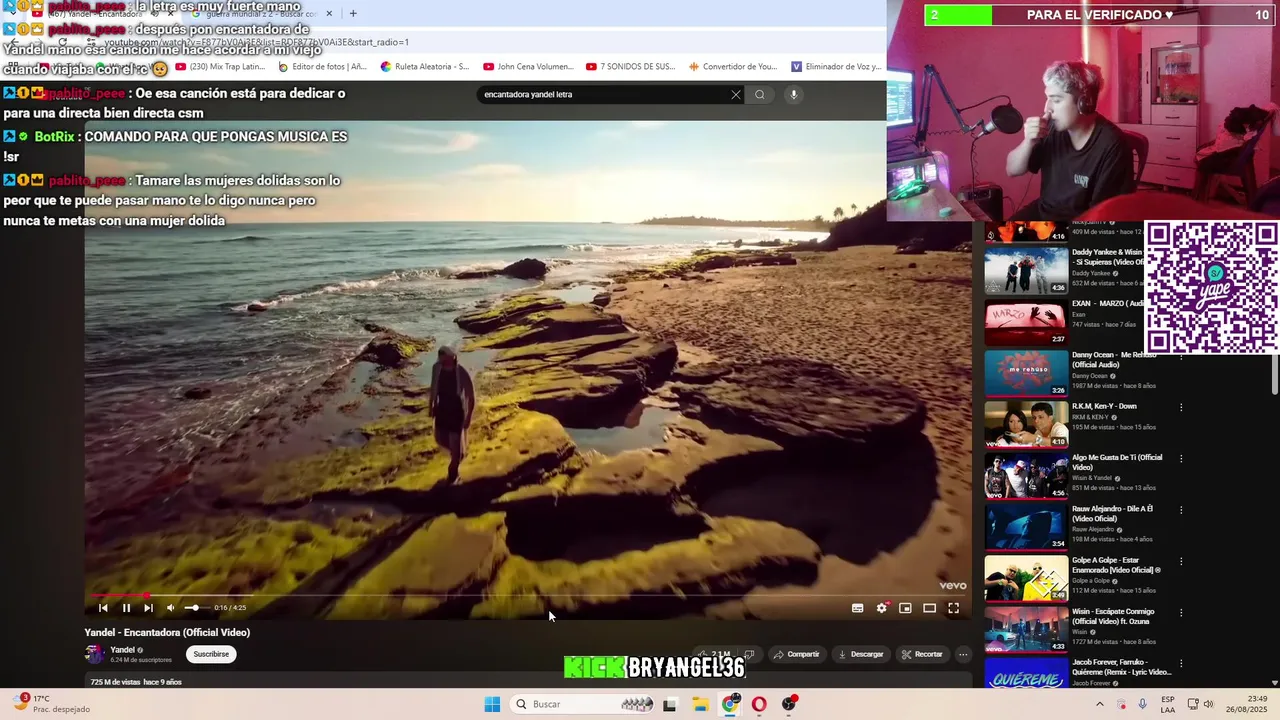The image size is (1280, 720).
Task: Start voice search with the microphone icon
Action: pos(794,95)
